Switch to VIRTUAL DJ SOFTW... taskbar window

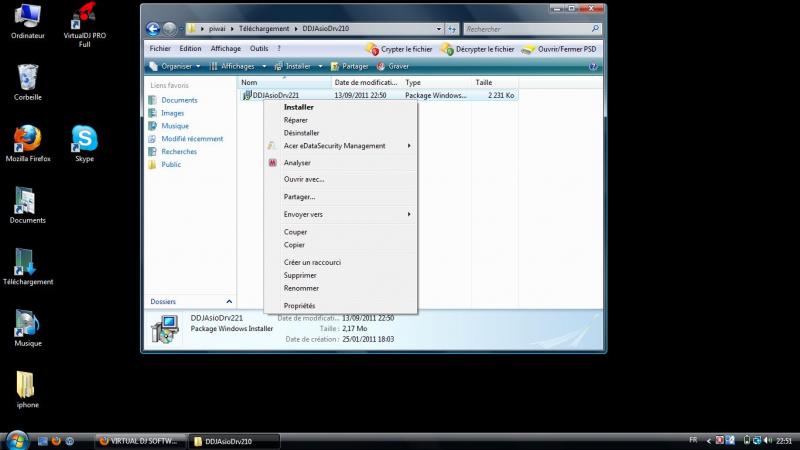[x=139, y=441]
